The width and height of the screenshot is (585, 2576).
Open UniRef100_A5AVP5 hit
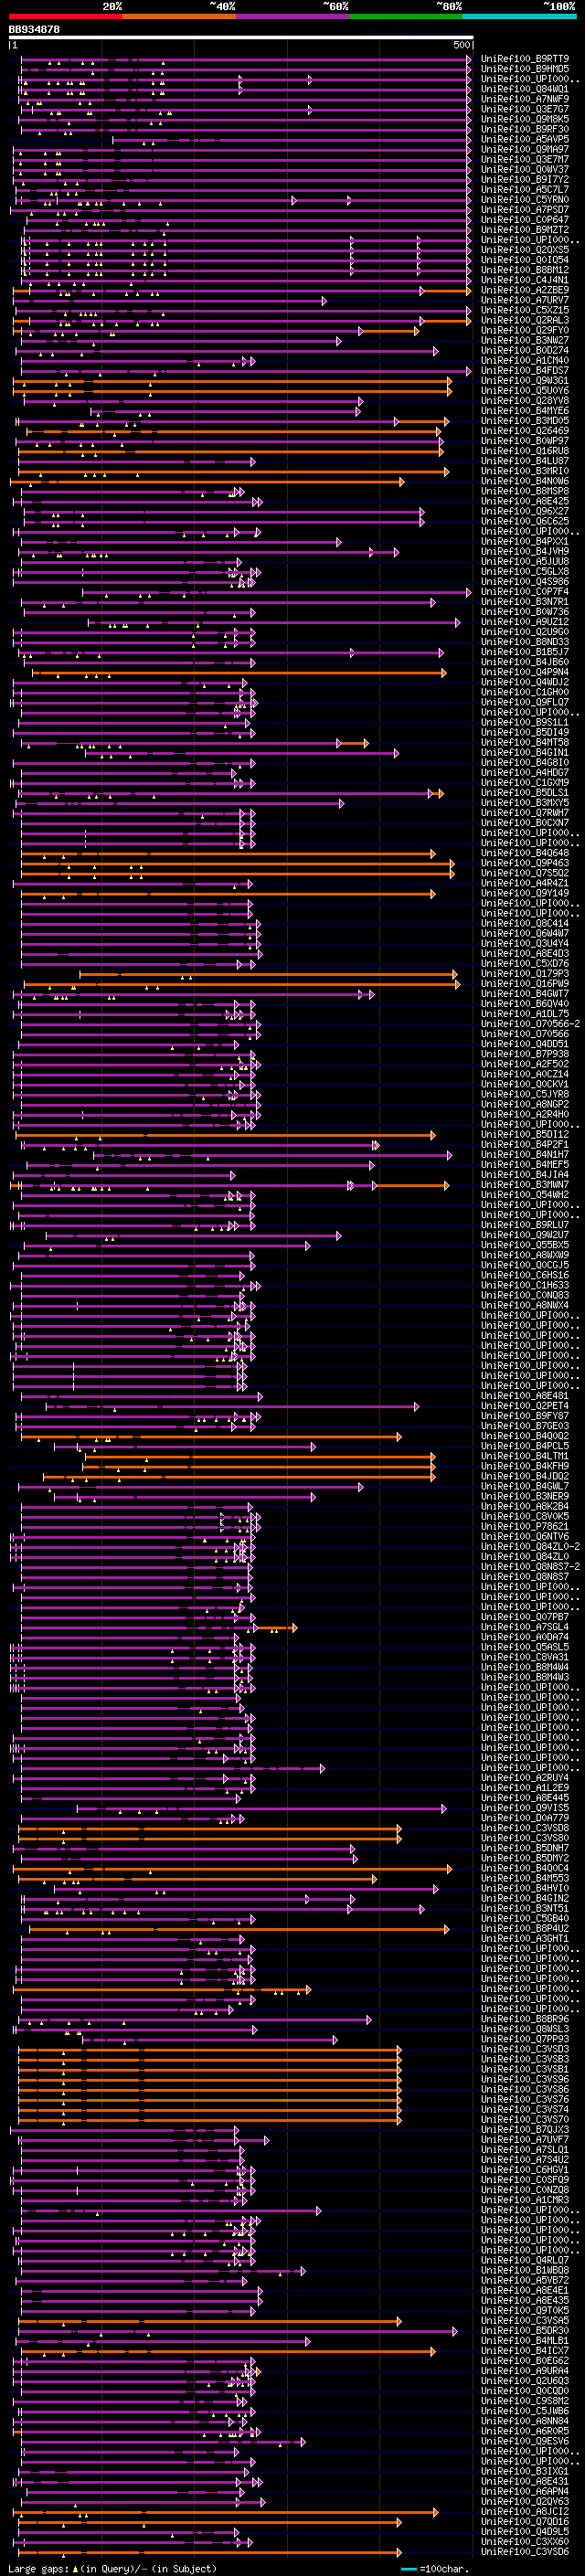click(x=525, y=139)
